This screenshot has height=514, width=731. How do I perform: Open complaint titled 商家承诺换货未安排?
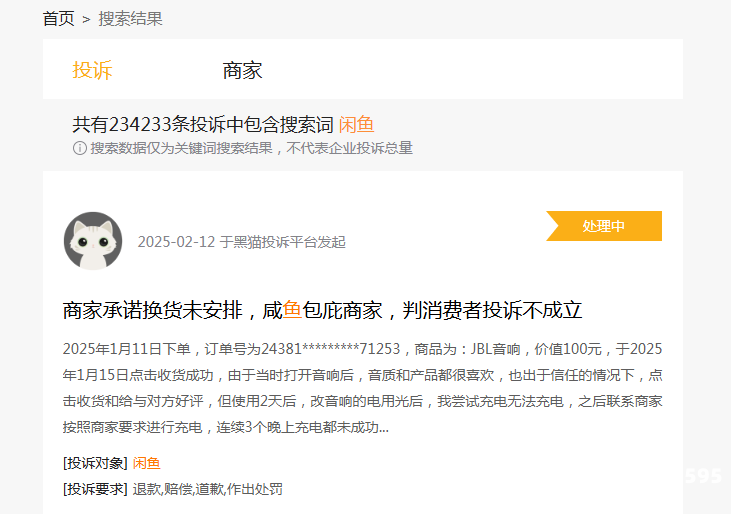(x=322, y=310)
